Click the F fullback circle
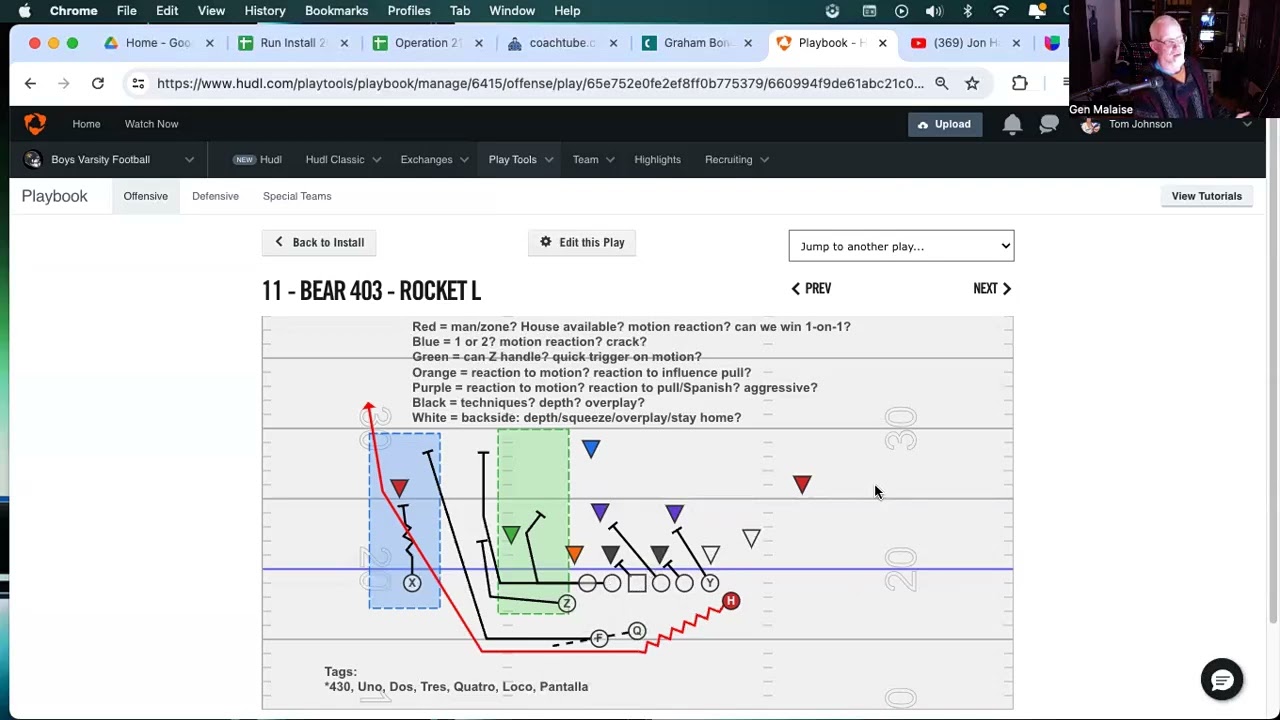 pyautogui.click(x=598, y=638)
